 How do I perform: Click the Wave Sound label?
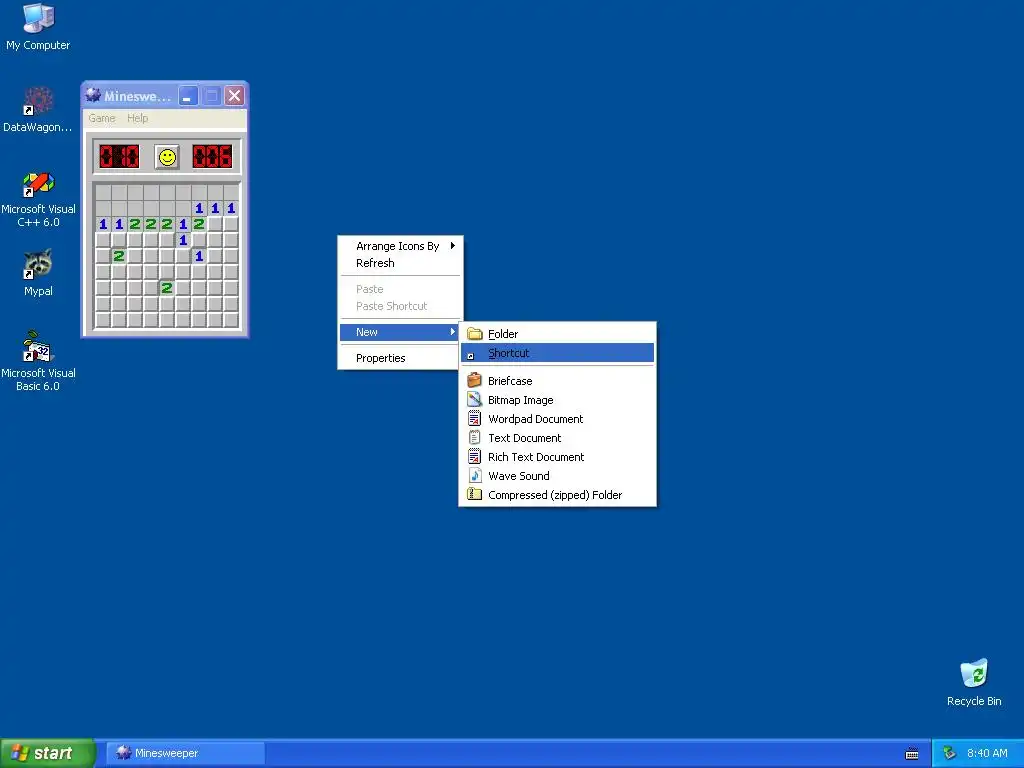[519, 475]
